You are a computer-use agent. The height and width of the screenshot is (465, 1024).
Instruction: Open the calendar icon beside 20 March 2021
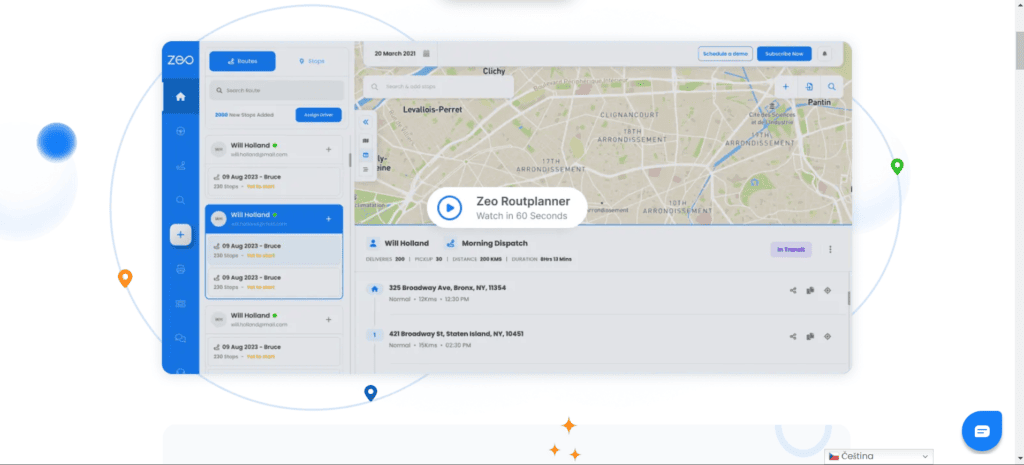[426, 54]
